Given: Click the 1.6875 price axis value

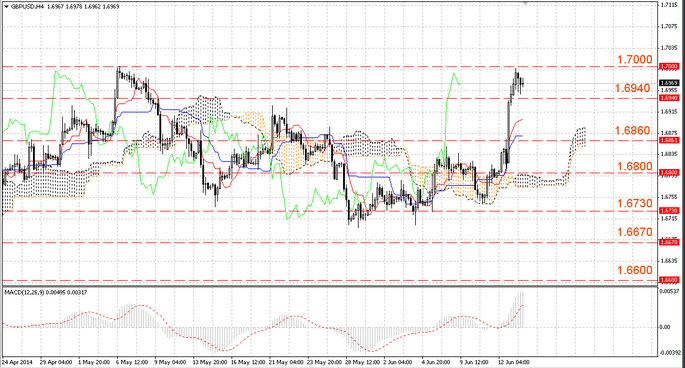Looking at the screenshot, I should pyautogui.click(x=669, y=133).
